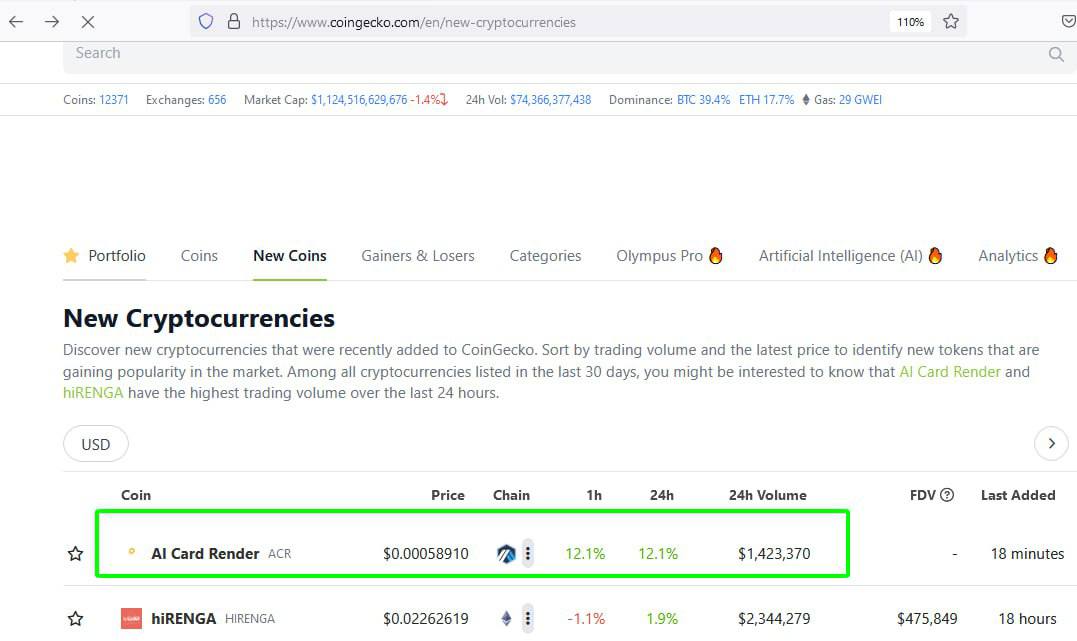Open the 24h Vol $74,366,377,438 link

tap(551, 100)
